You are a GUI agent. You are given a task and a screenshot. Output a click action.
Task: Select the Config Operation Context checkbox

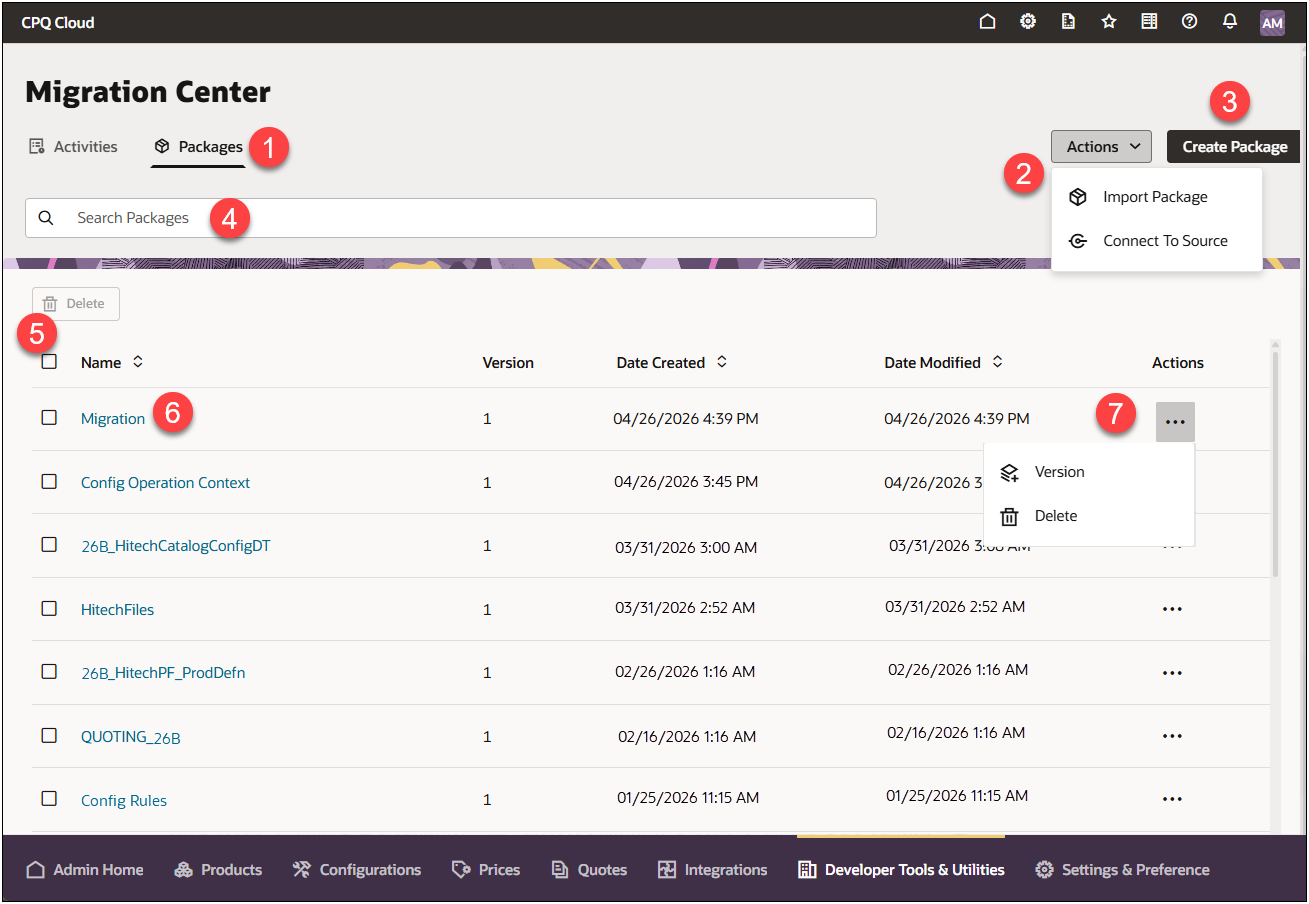click(49, 481)
